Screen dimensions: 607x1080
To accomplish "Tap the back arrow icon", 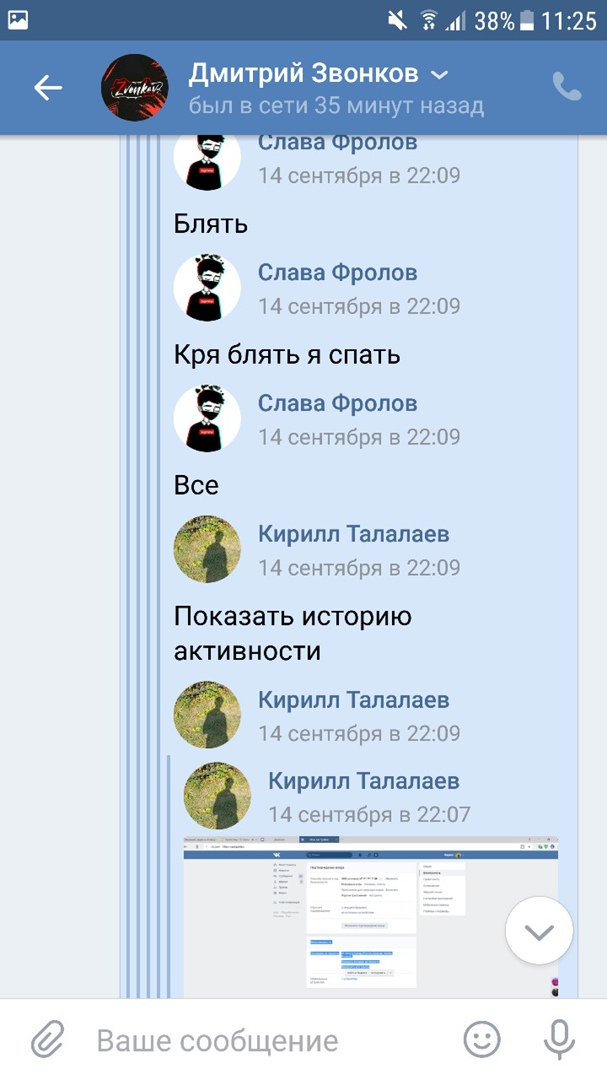I will point(48,87).
